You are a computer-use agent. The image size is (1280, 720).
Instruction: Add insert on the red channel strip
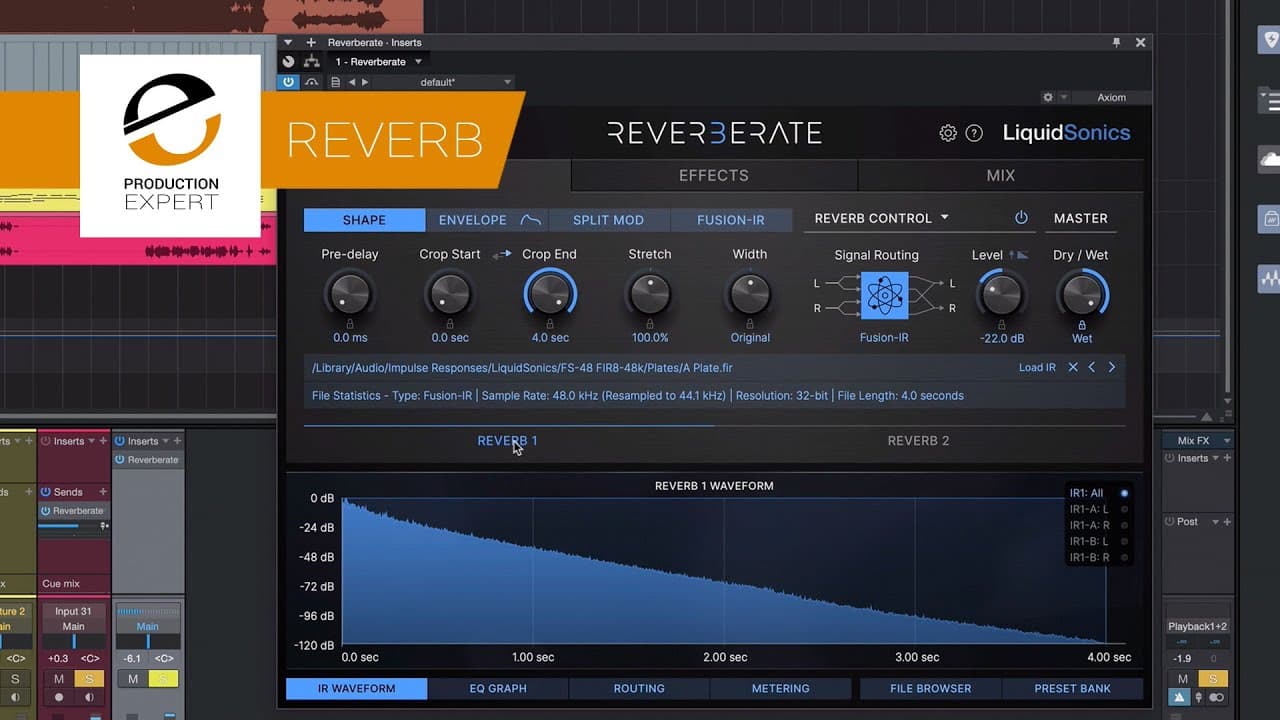(103, 441)
